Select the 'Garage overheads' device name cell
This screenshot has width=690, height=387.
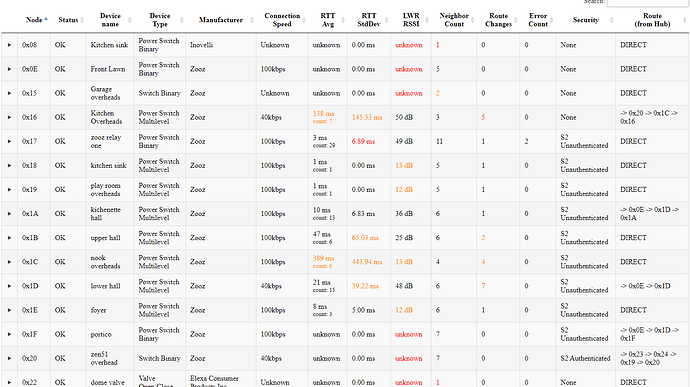pyautogui.click(x=105, y=93)
